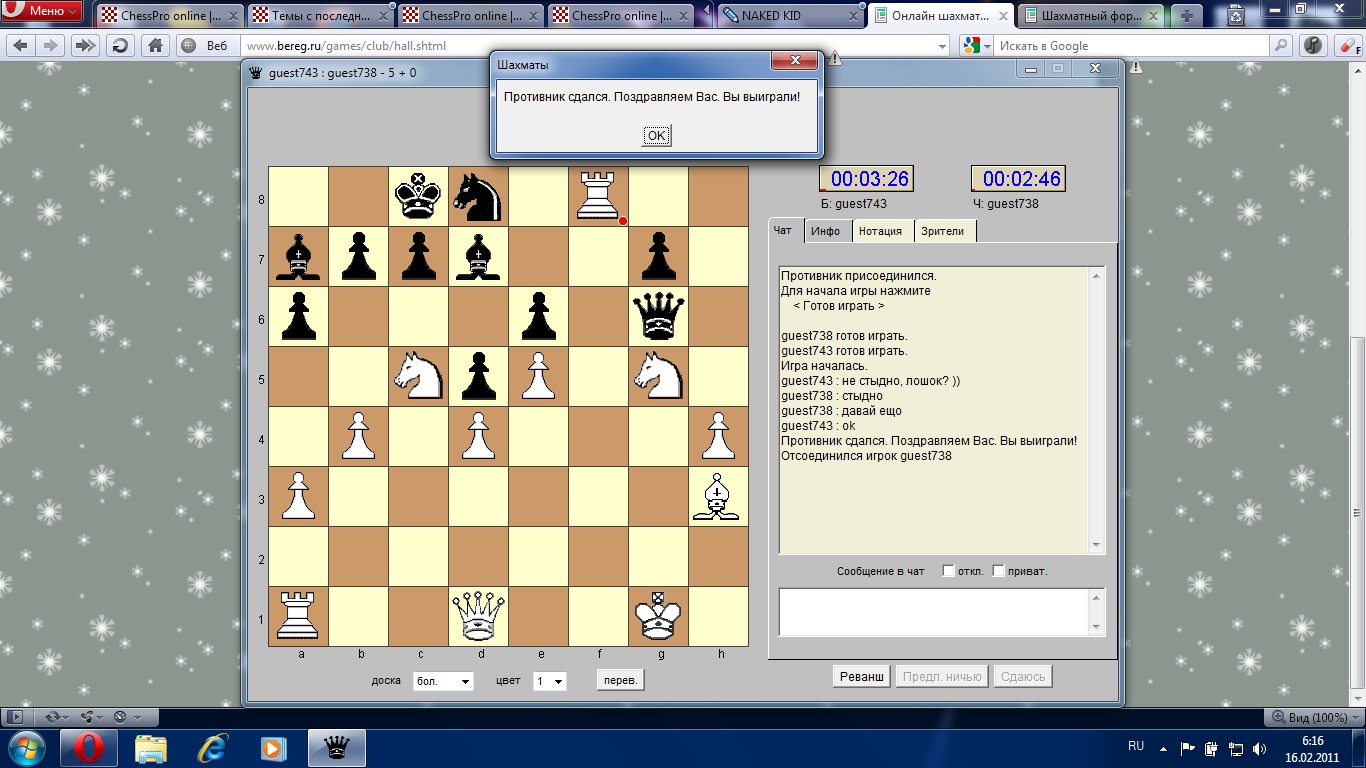Click the 'Реванш' rematch button

pos(861,677)
